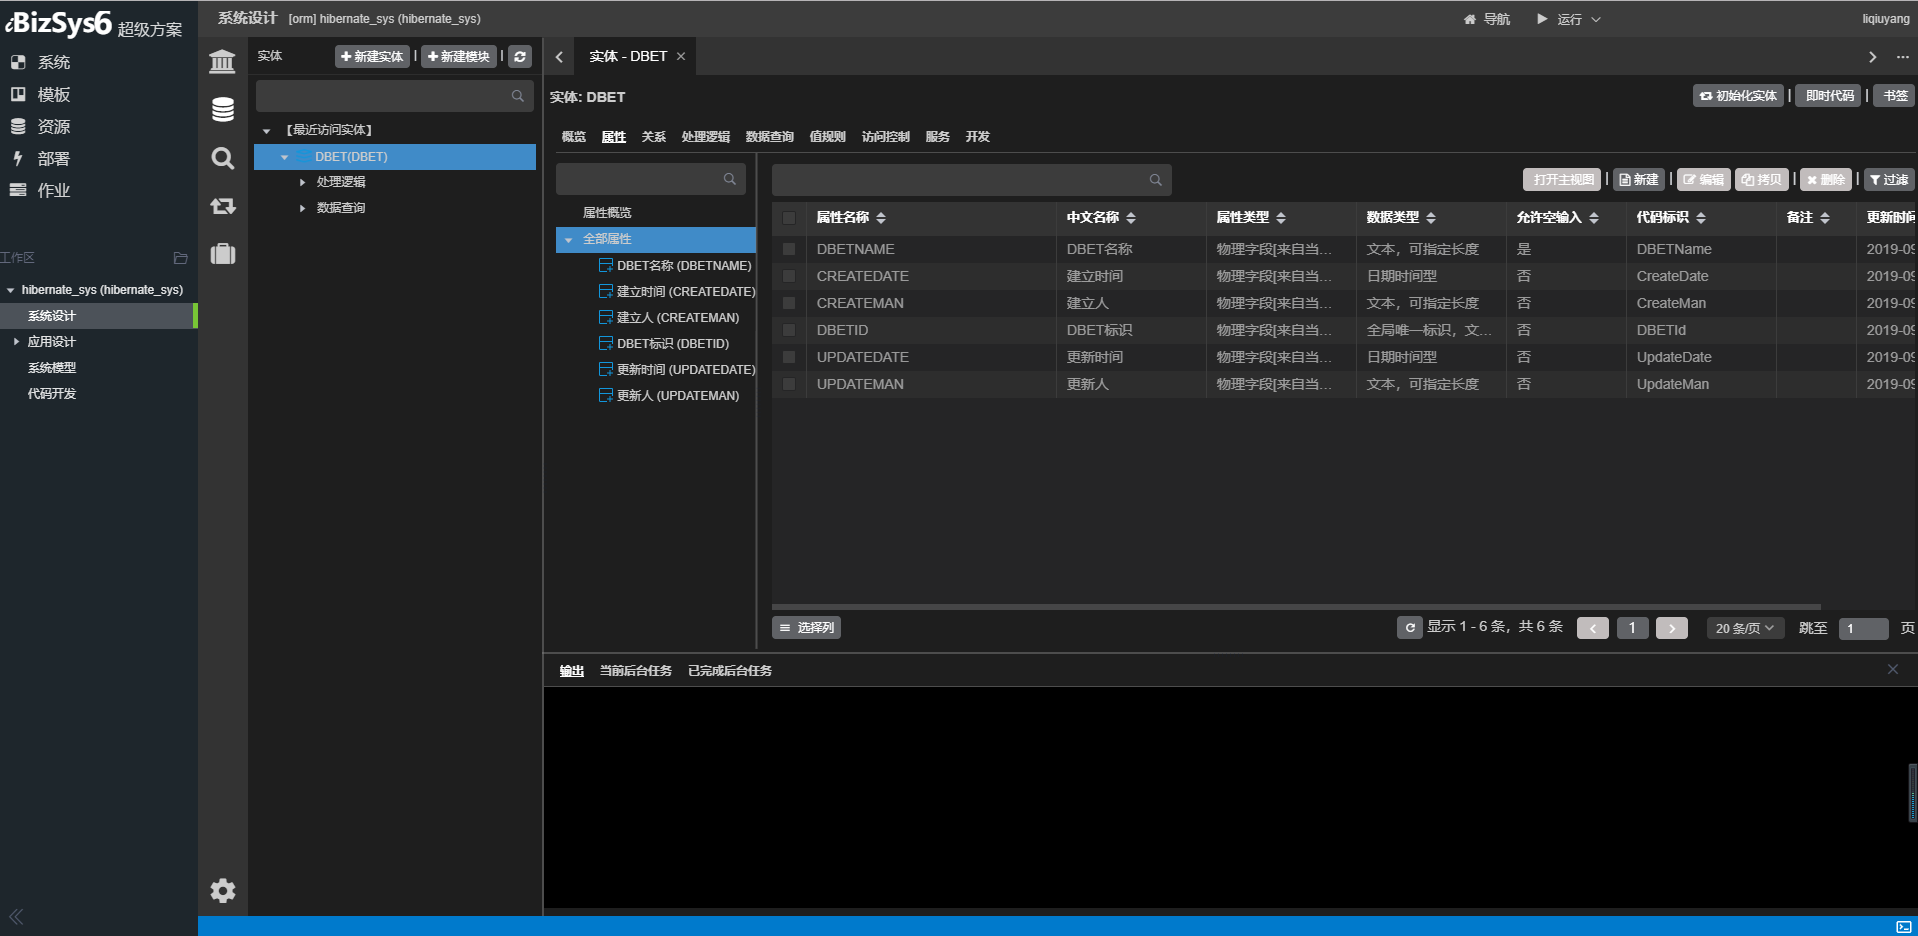Screen dimensions: 1918x936
Task: Open 作业 in the left main menu
Action: tap(53, 190)
